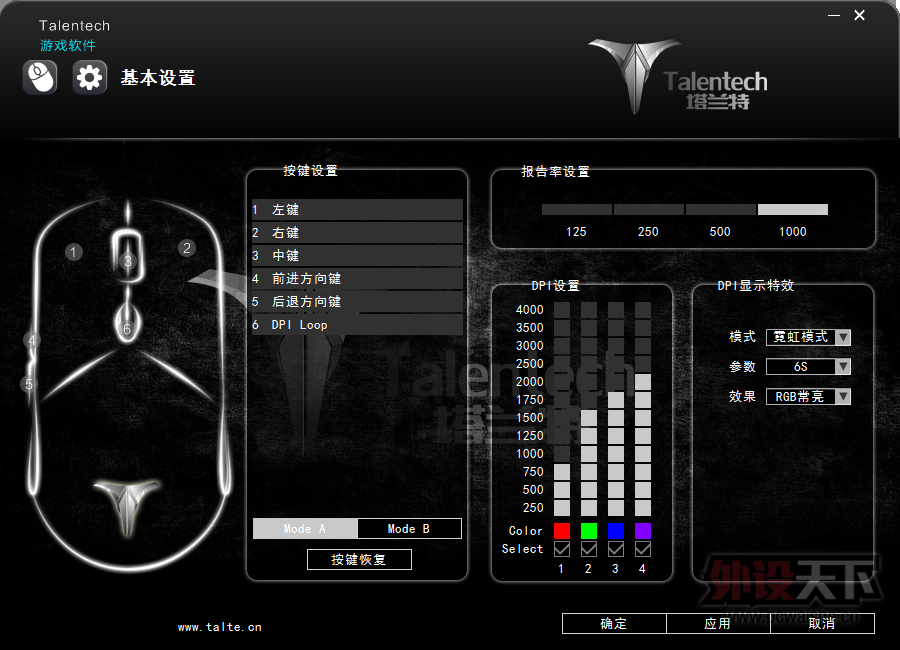Image resolution: width=900 pixels, height=650 pixels.
Task: Set DPI column 4 to 500
Action: coord(643,490)
